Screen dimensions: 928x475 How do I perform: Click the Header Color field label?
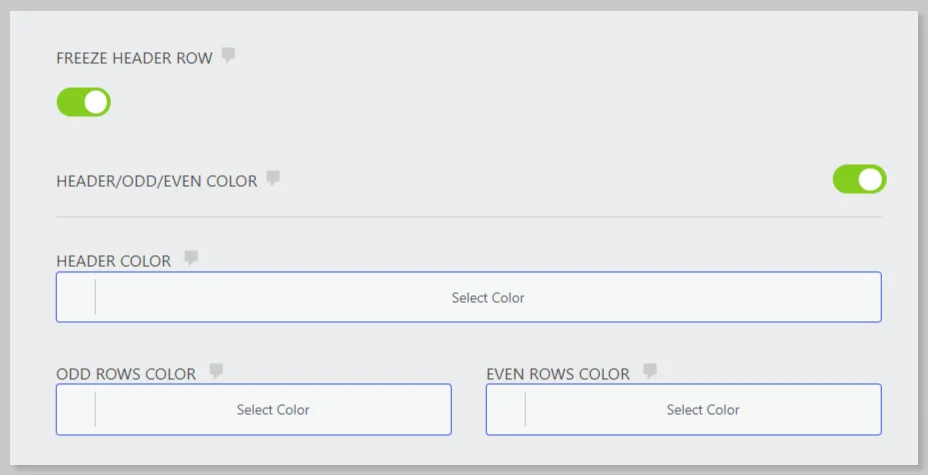click(114, 261)
